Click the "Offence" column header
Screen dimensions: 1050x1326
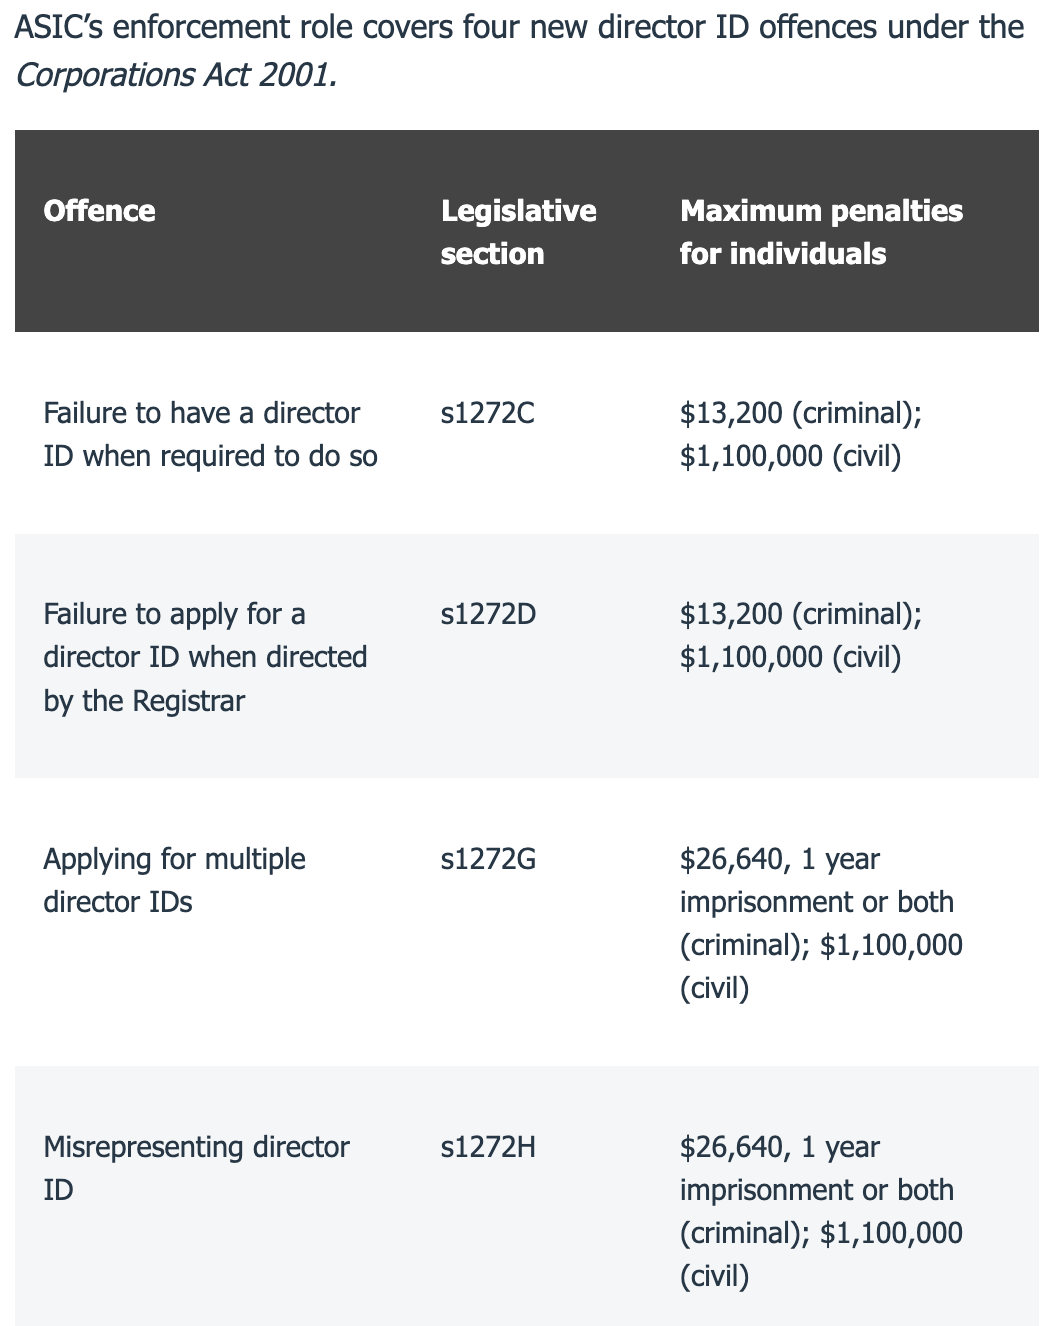(x=99, y=211)
